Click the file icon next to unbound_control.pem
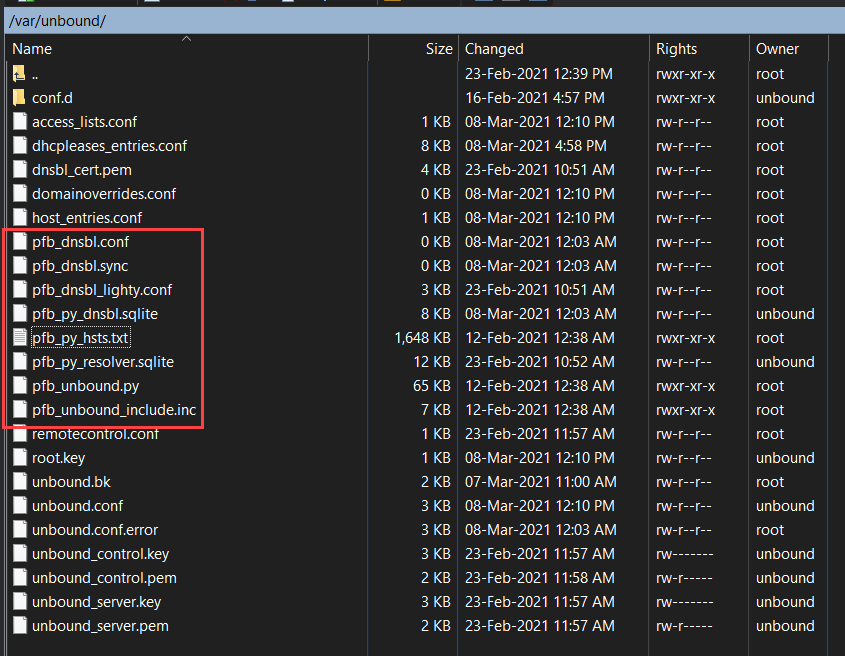This screenshot has height=656, width=845. point(20,577)
